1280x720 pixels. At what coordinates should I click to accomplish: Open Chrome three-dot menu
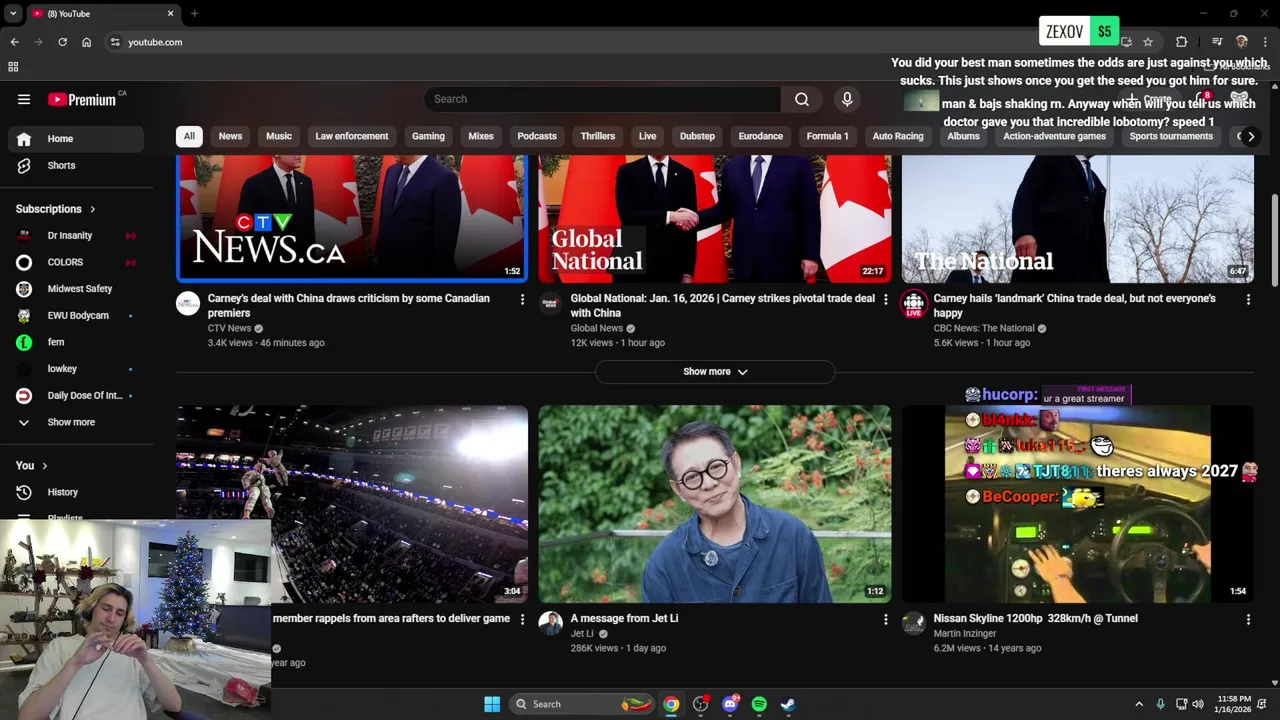[1266, 42]
